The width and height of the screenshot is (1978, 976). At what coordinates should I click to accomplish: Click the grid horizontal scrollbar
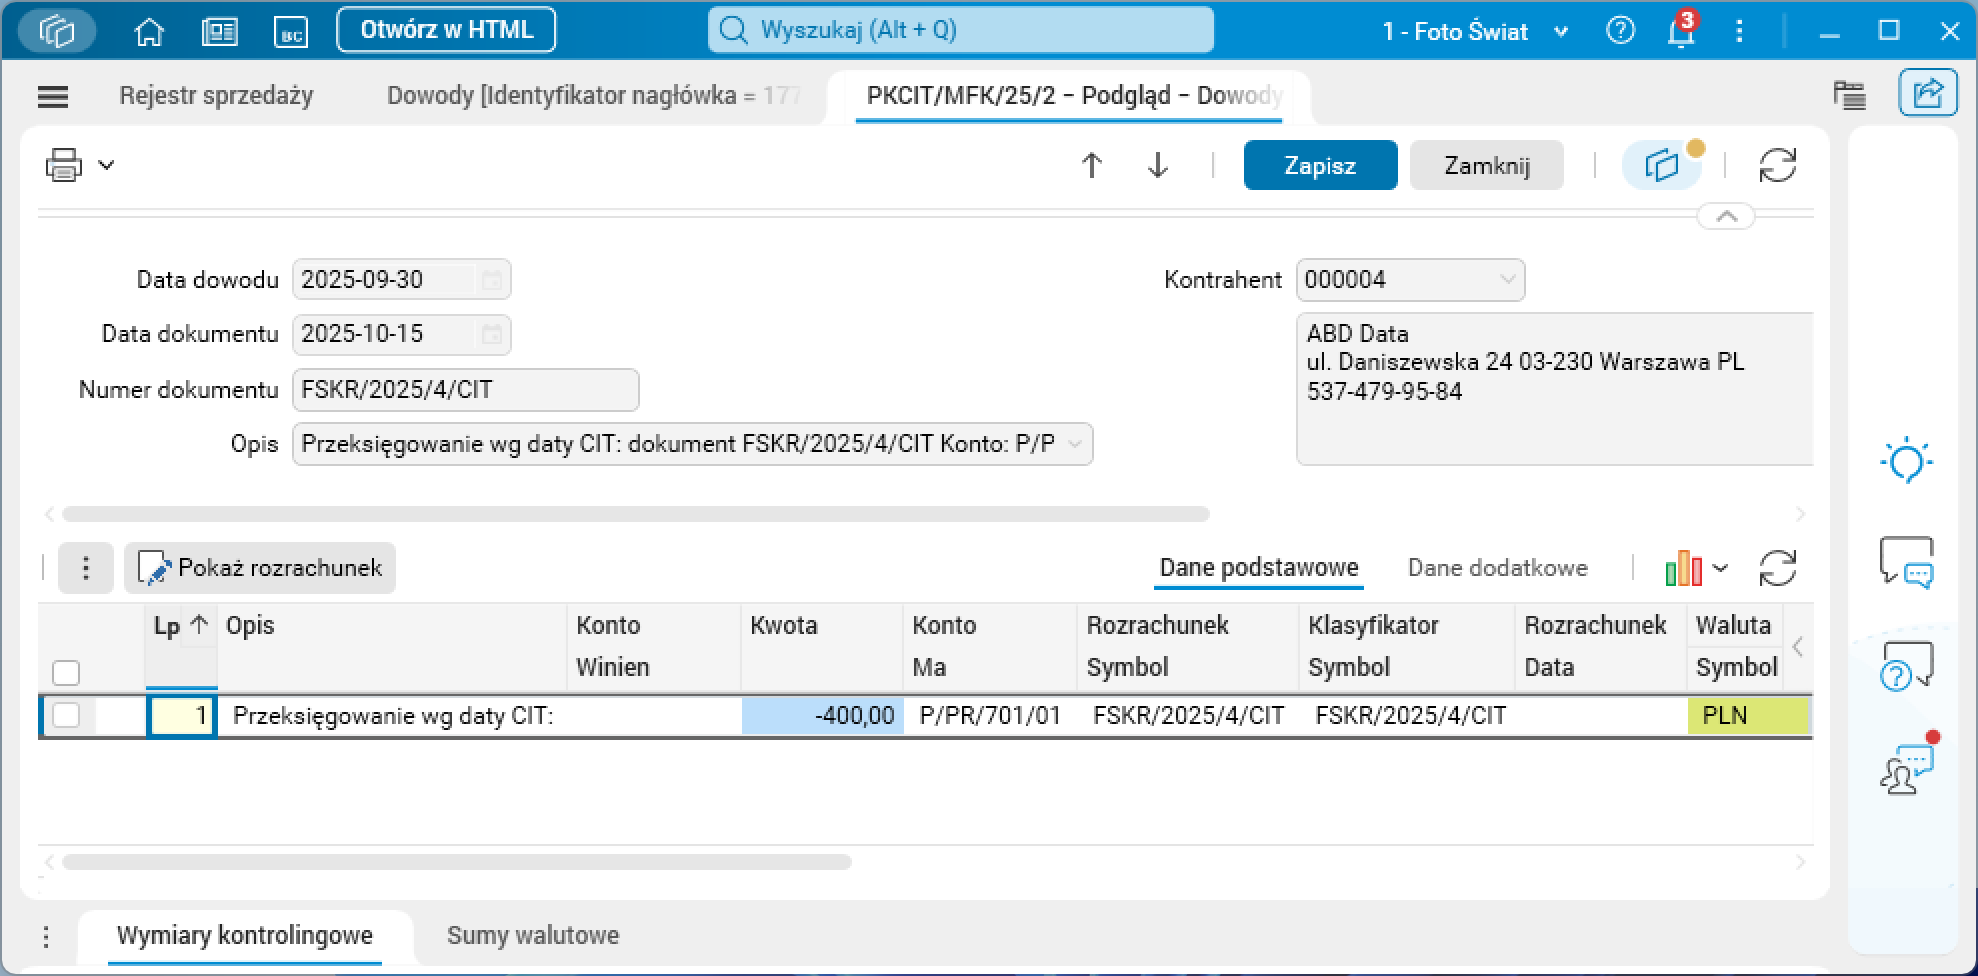tap(457, 862)
